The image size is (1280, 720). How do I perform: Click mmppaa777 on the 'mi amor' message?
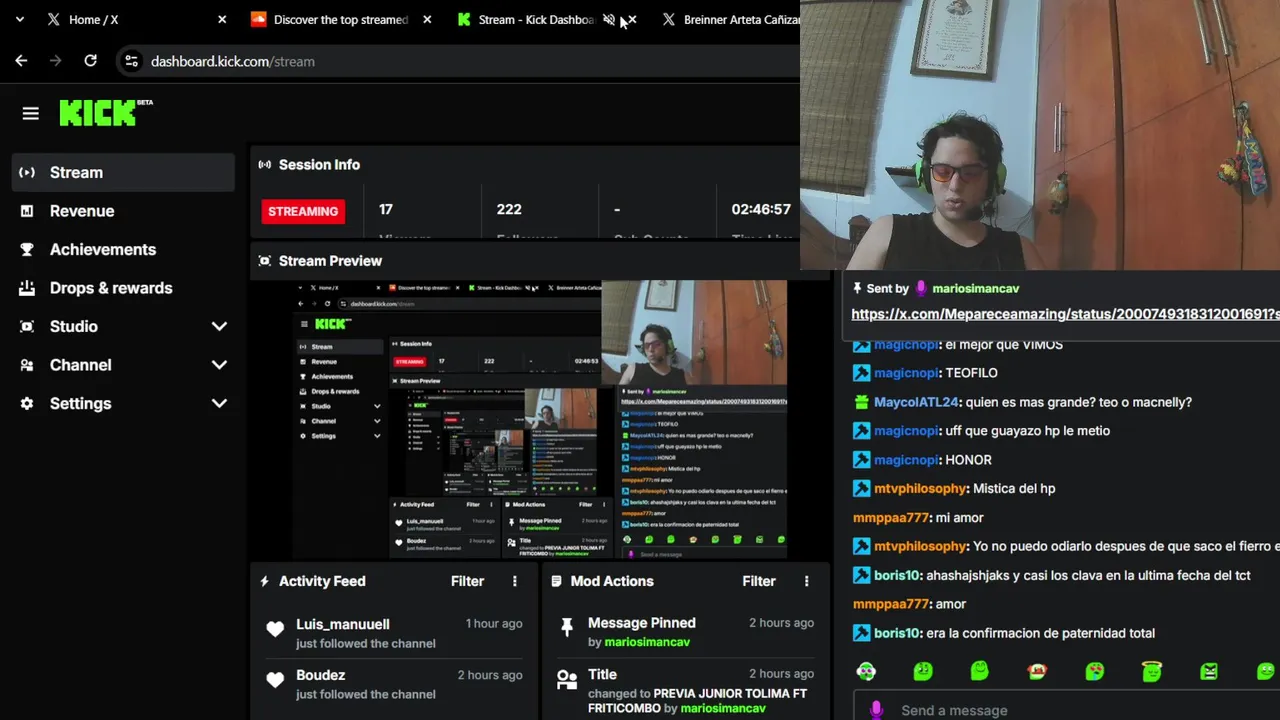891,517
